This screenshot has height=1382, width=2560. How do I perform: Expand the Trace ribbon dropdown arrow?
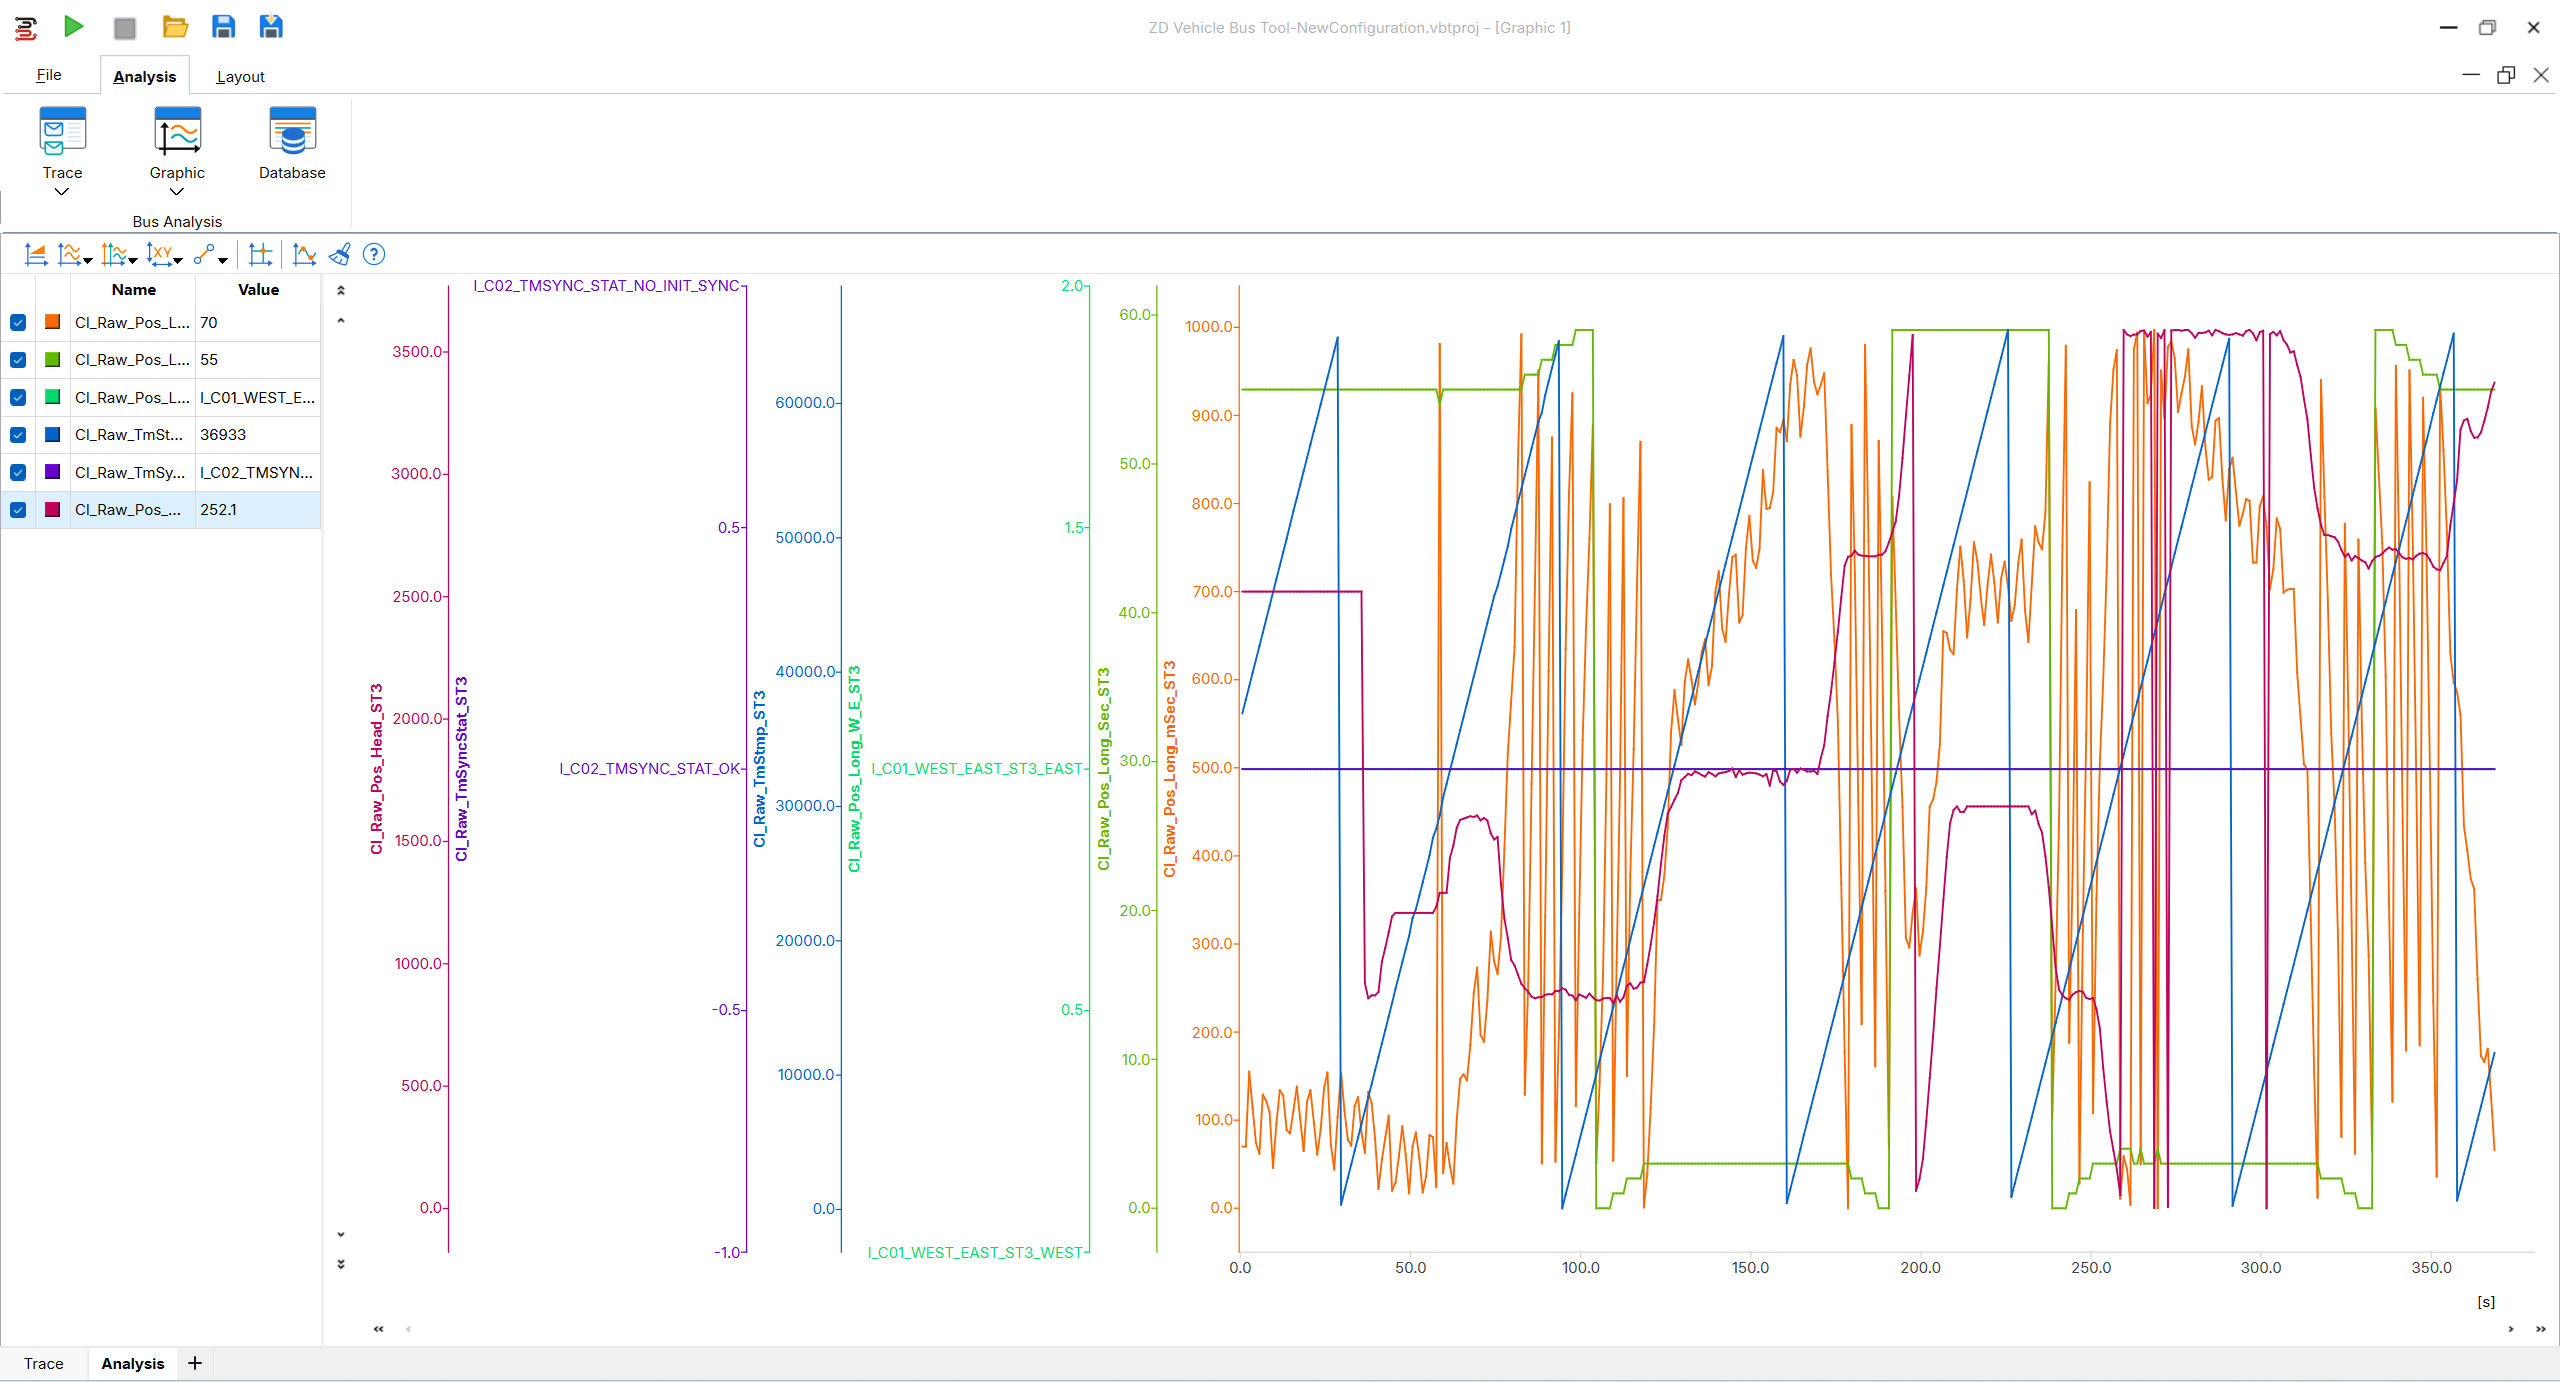tap(62, 192)
